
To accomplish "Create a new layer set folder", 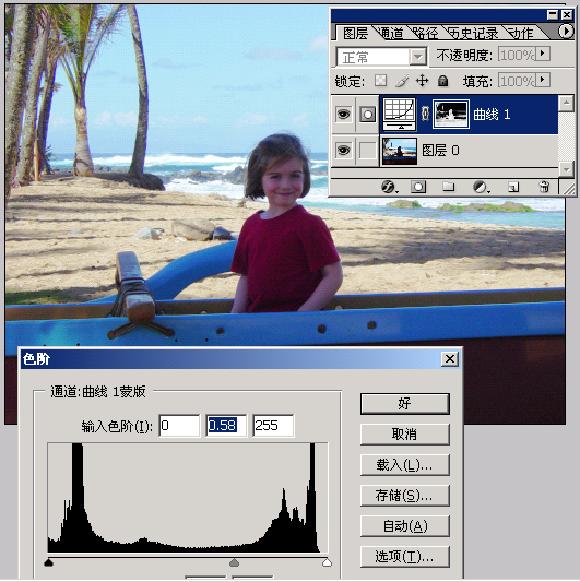I will click(448, 186).
